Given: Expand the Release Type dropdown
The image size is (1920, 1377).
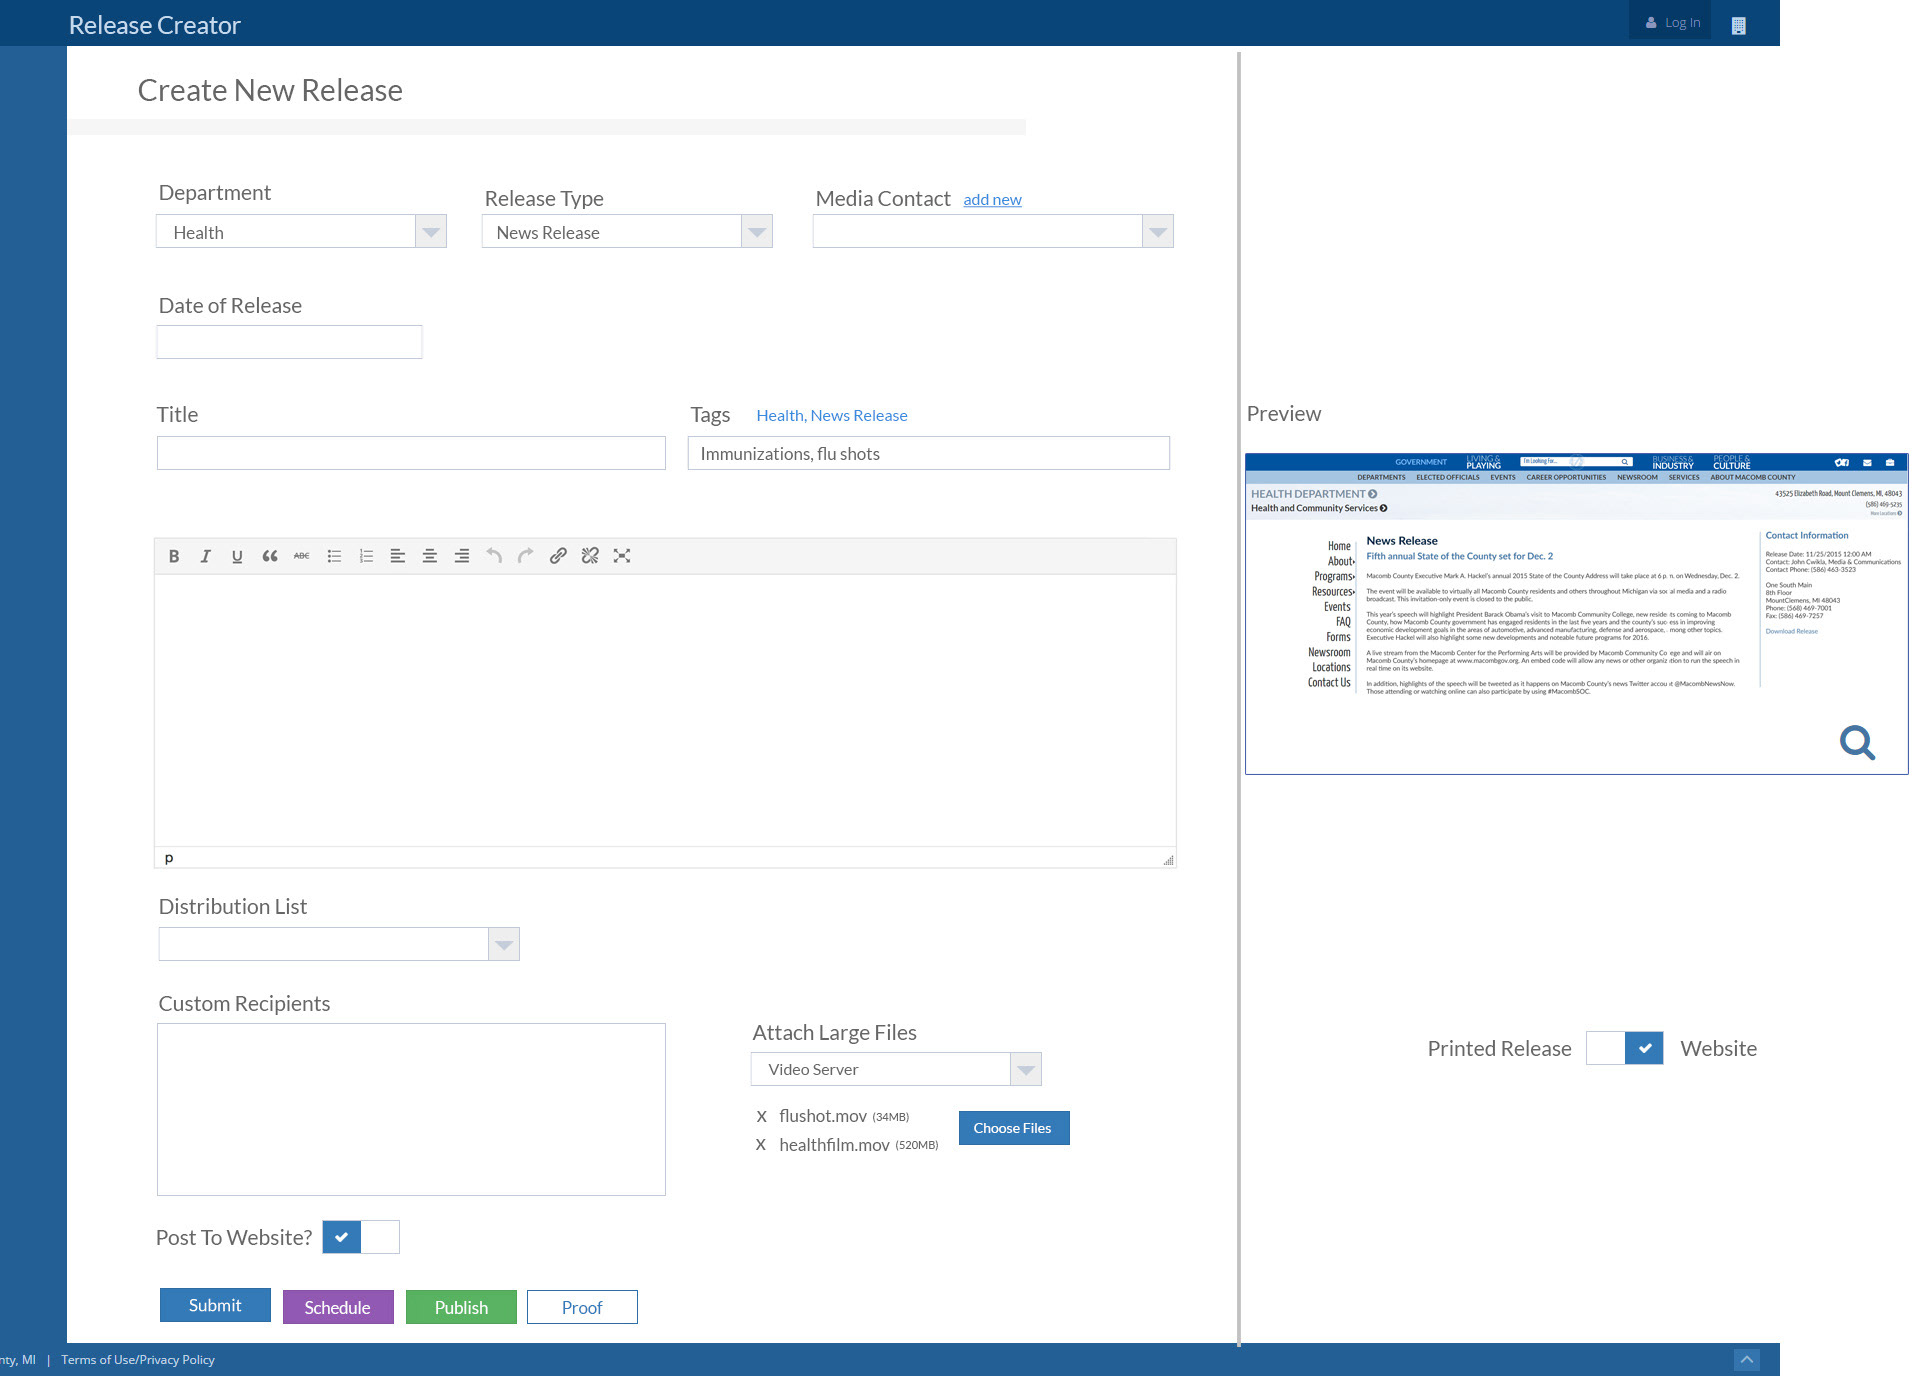Looking at the screenshot, I should pyautogui.click(x=757, y=232).
